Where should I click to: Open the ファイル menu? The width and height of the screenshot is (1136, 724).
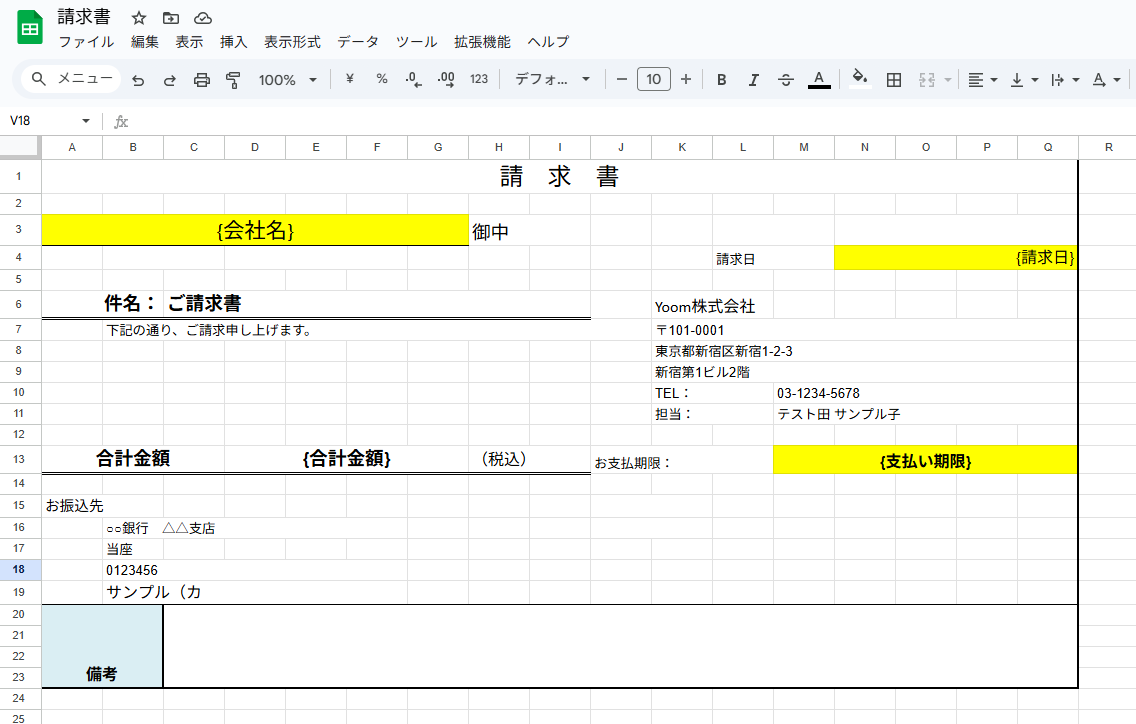86,42
